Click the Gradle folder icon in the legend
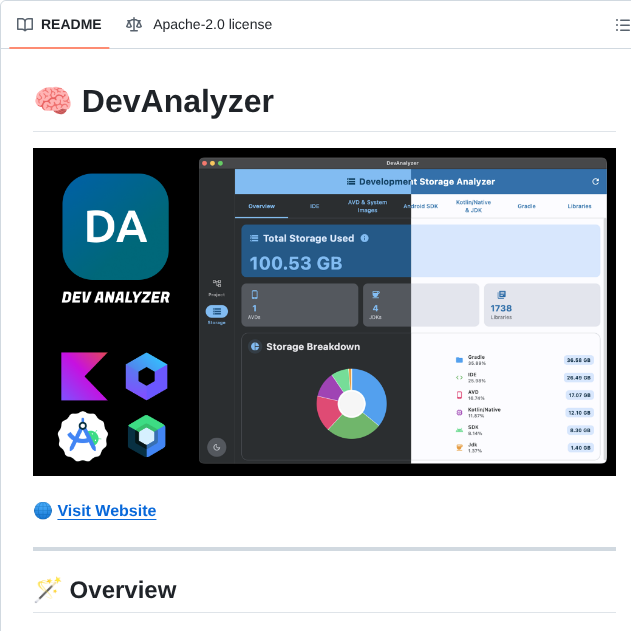 point(459,360)
